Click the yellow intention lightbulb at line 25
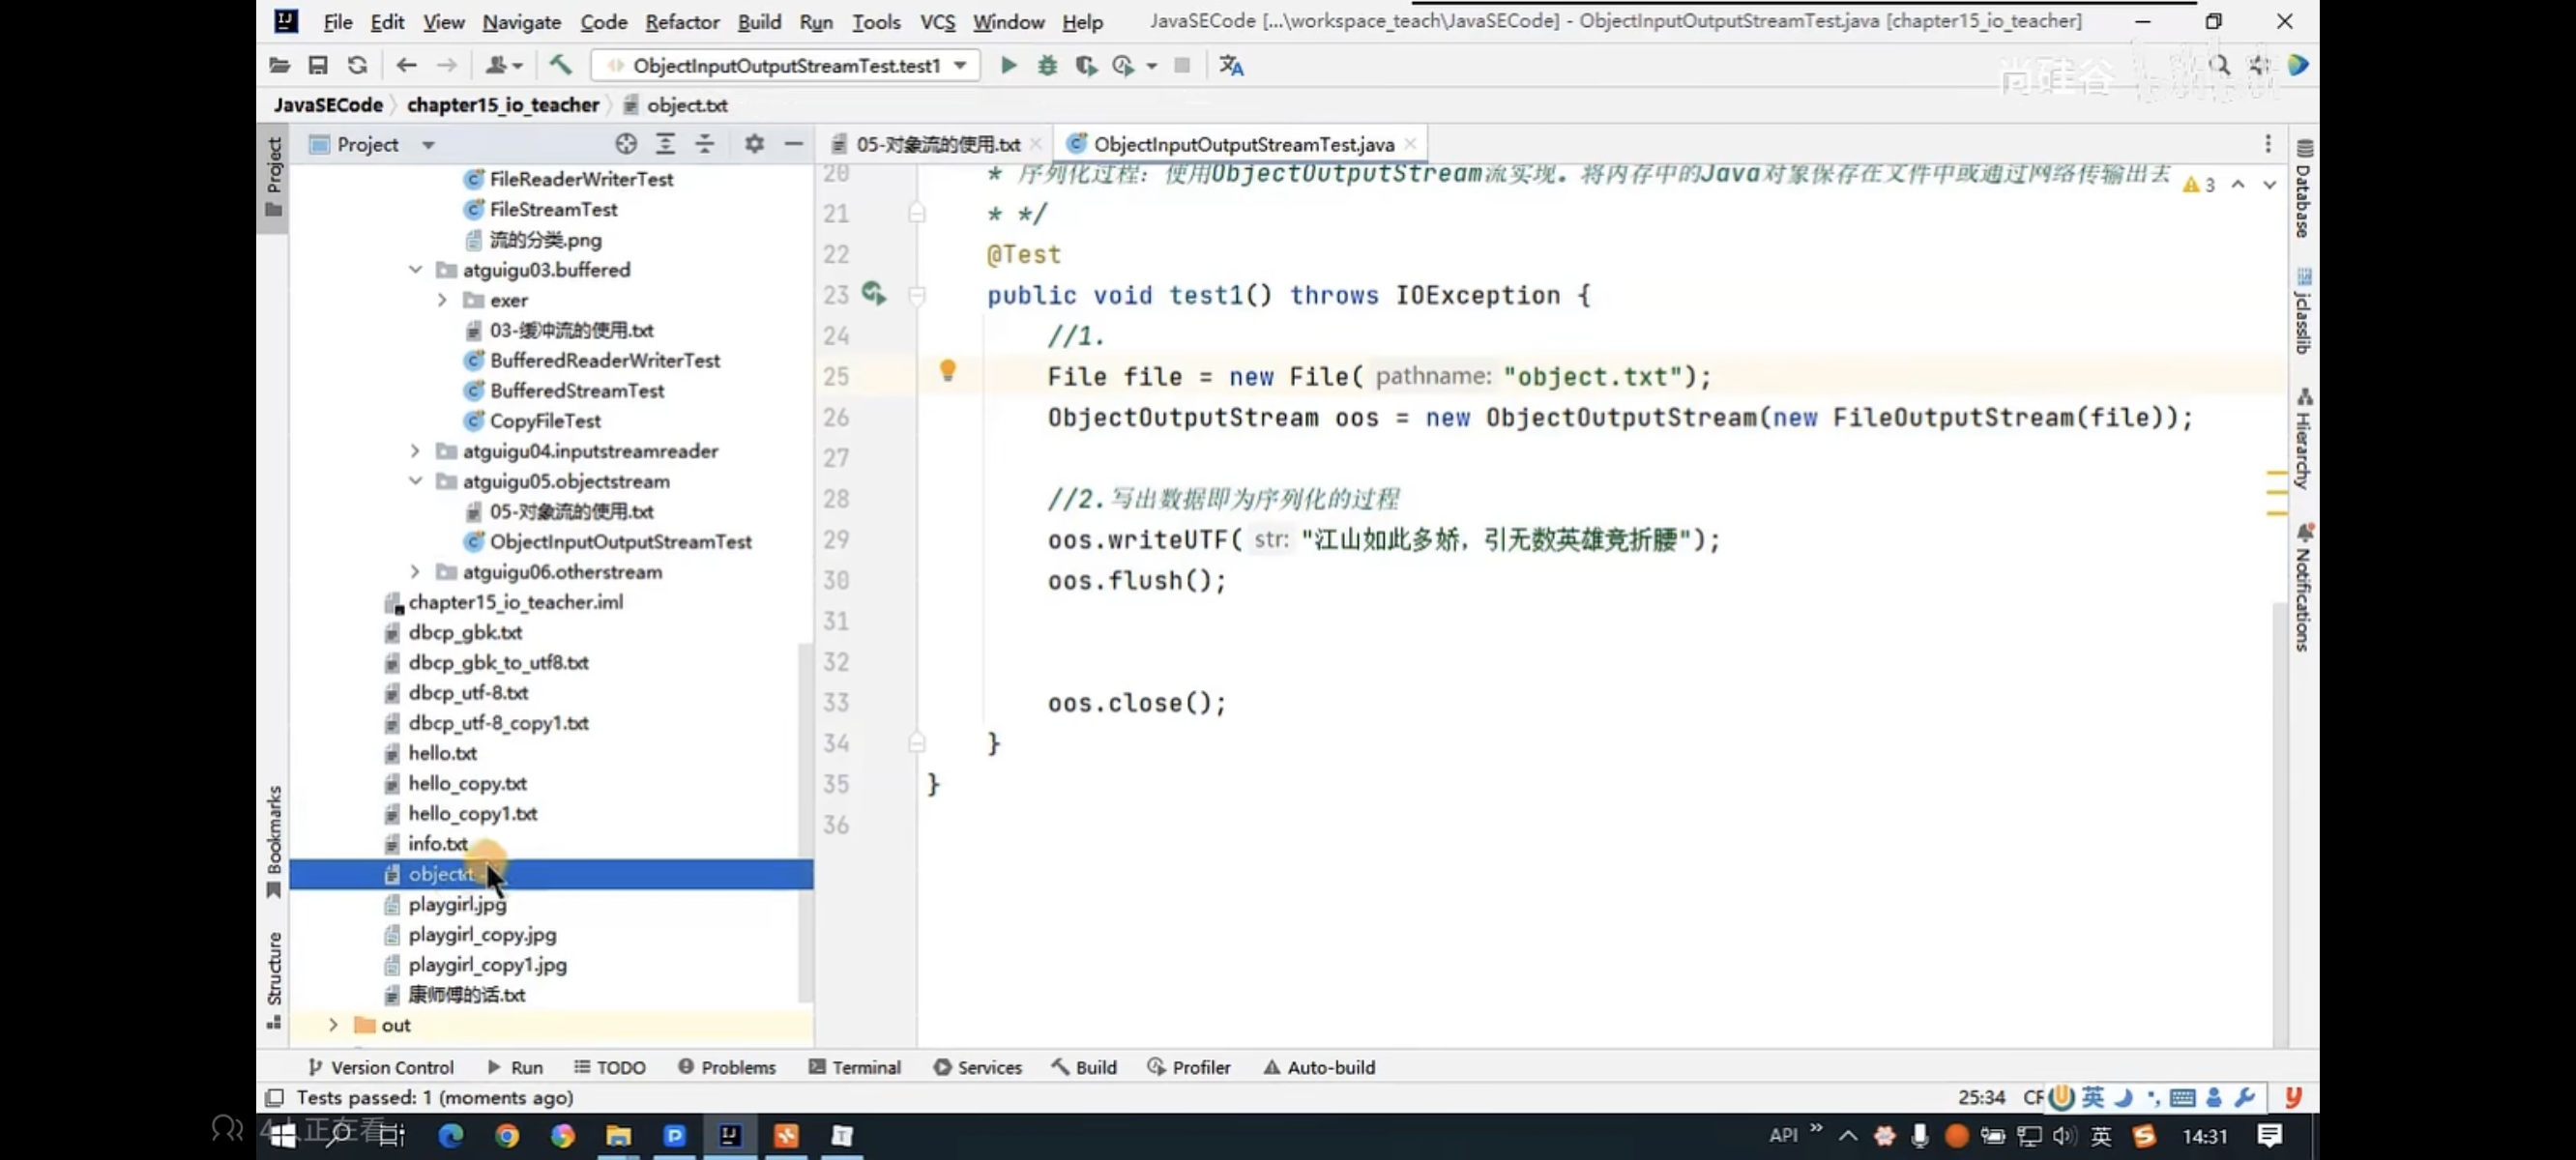2576x1160 pixels. (x=947, y=371)
